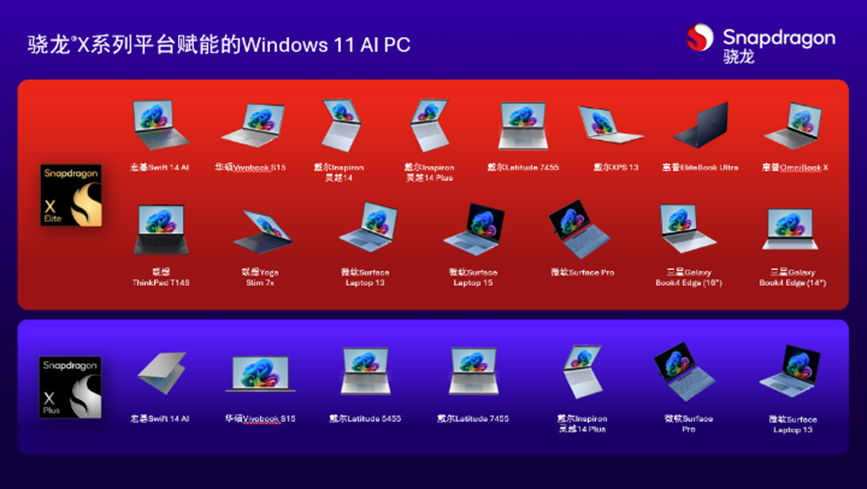Select the Dell XPS 13 laptop image
The image size is (867, 489).
pos(610,124)
